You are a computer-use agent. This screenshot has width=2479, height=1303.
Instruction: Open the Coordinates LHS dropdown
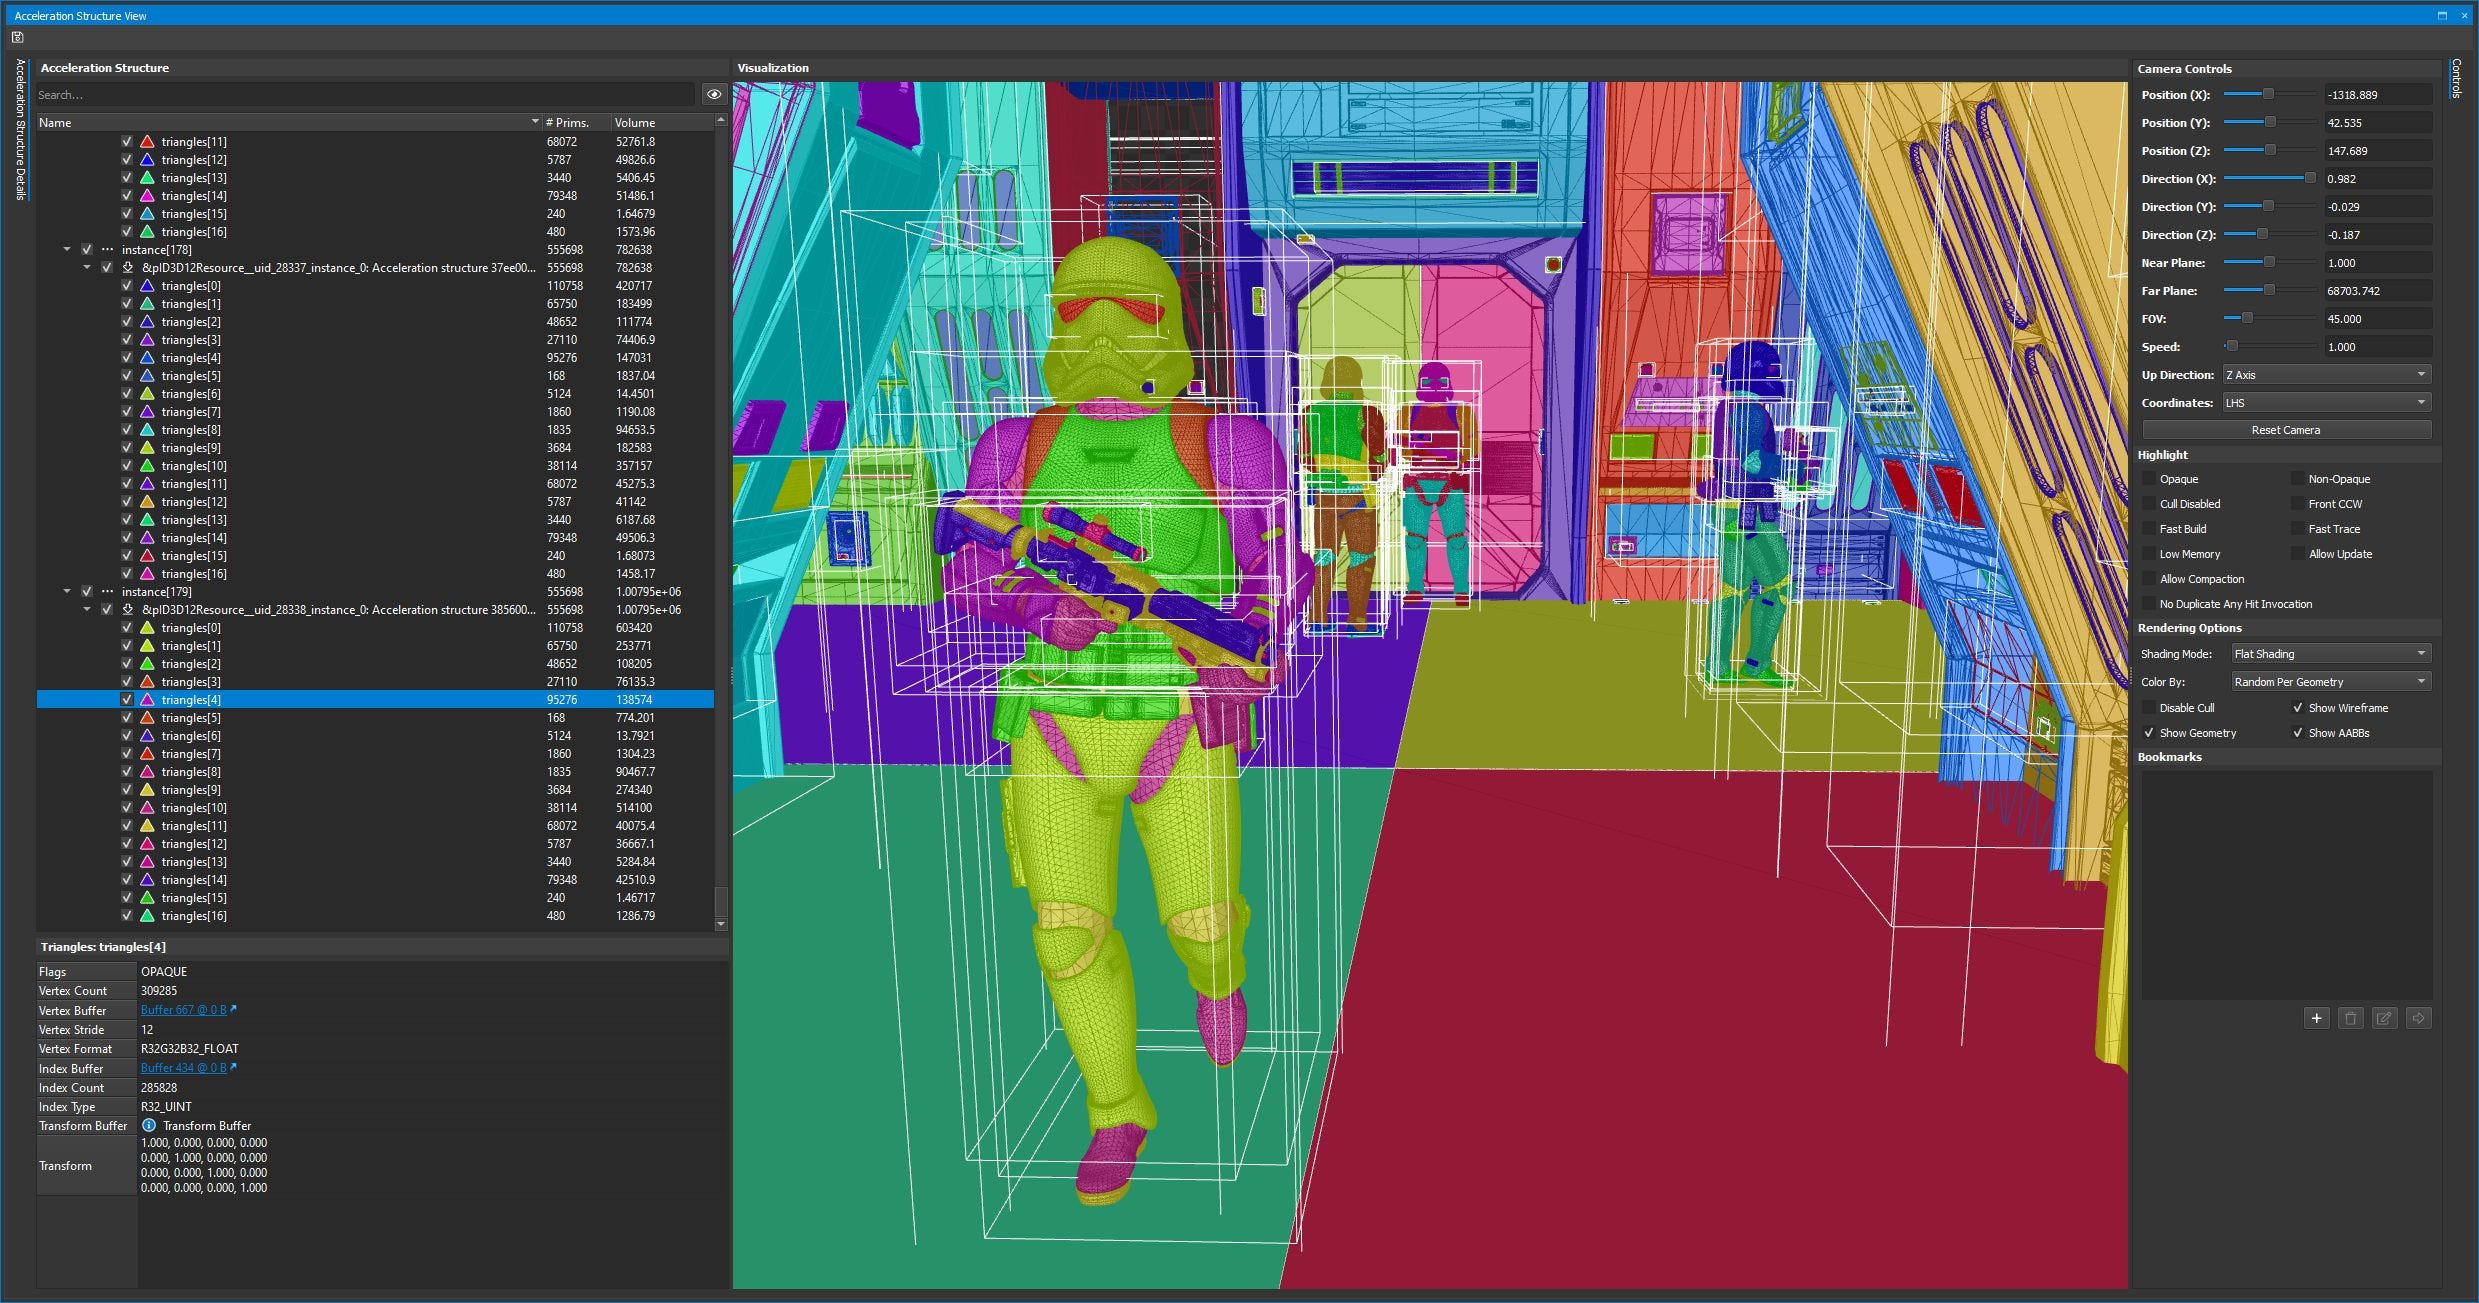click(2326, 403)
